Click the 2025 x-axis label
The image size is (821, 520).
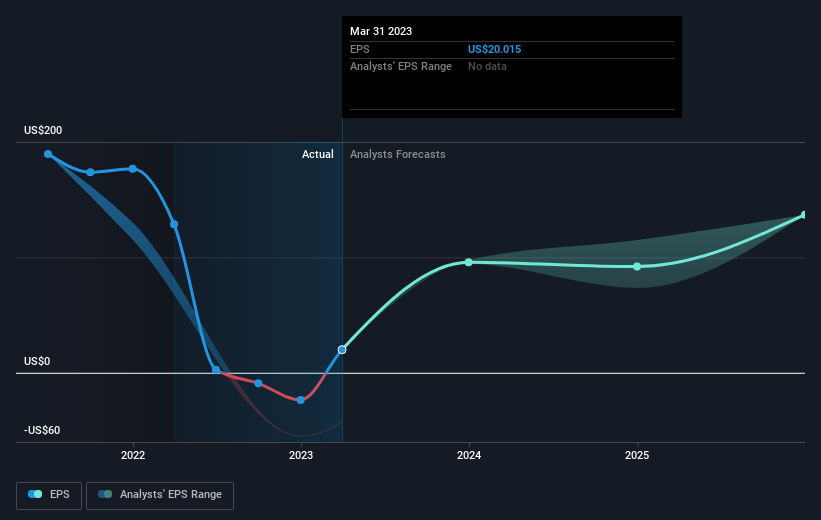[x=637, y=455]
